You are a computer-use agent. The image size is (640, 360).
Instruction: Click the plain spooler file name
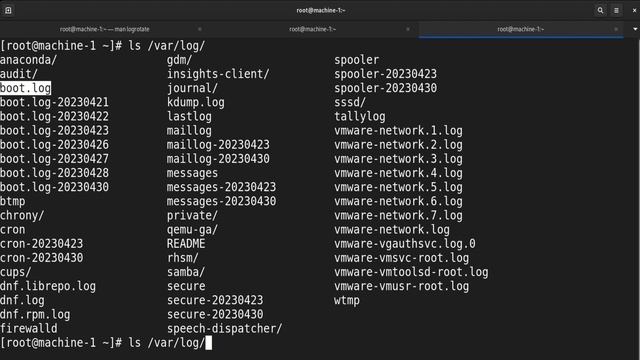tap(356, 60)
